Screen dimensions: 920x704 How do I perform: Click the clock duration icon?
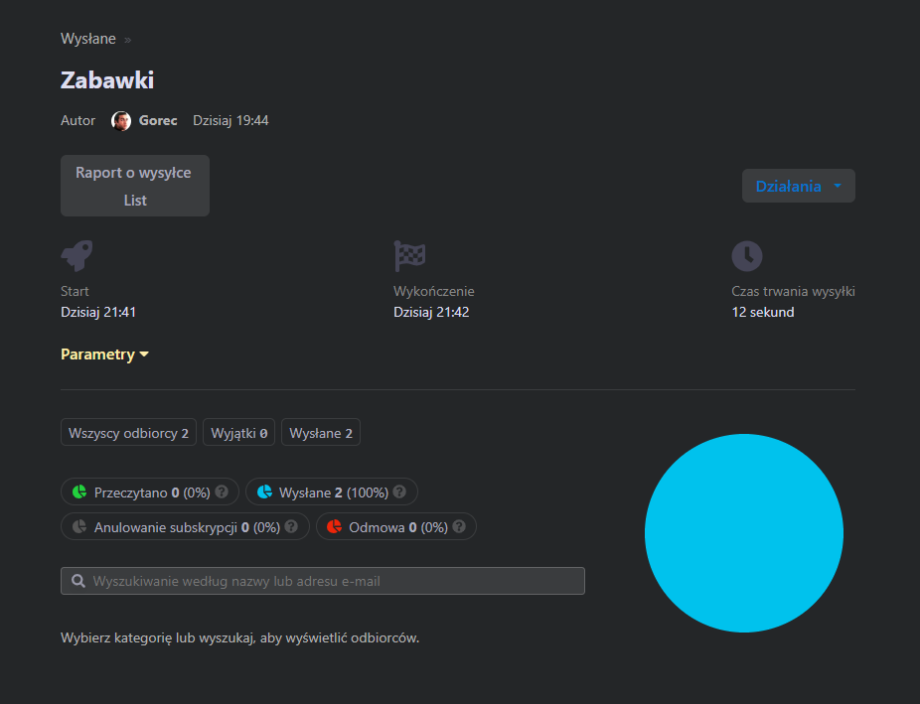pos(746,256)
